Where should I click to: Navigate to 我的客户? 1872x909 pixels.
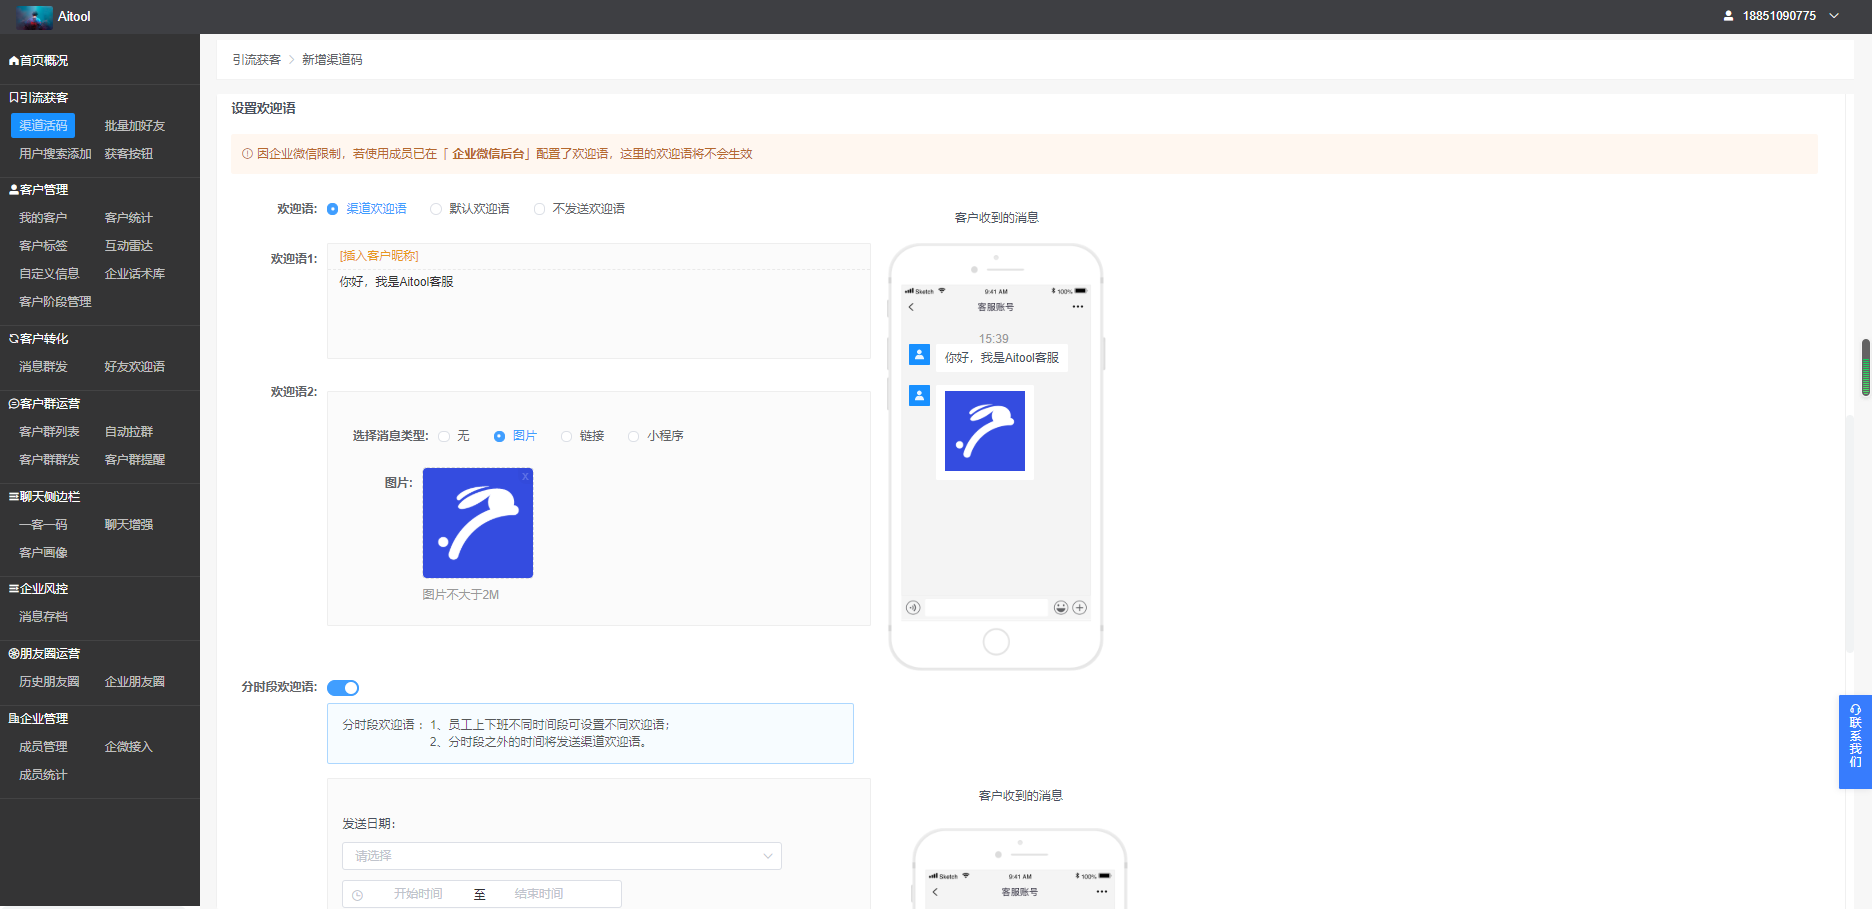43,218
